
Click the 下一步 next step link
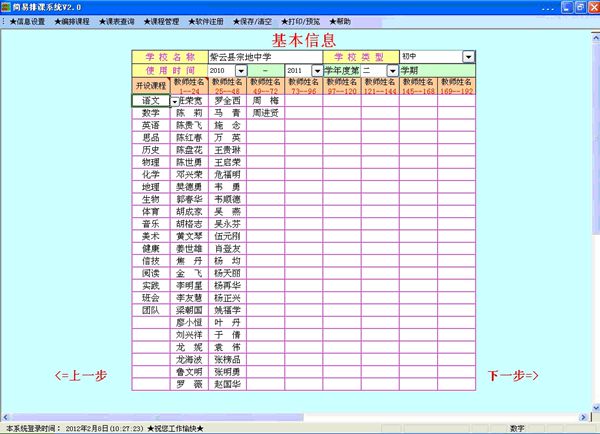point(514,375)
